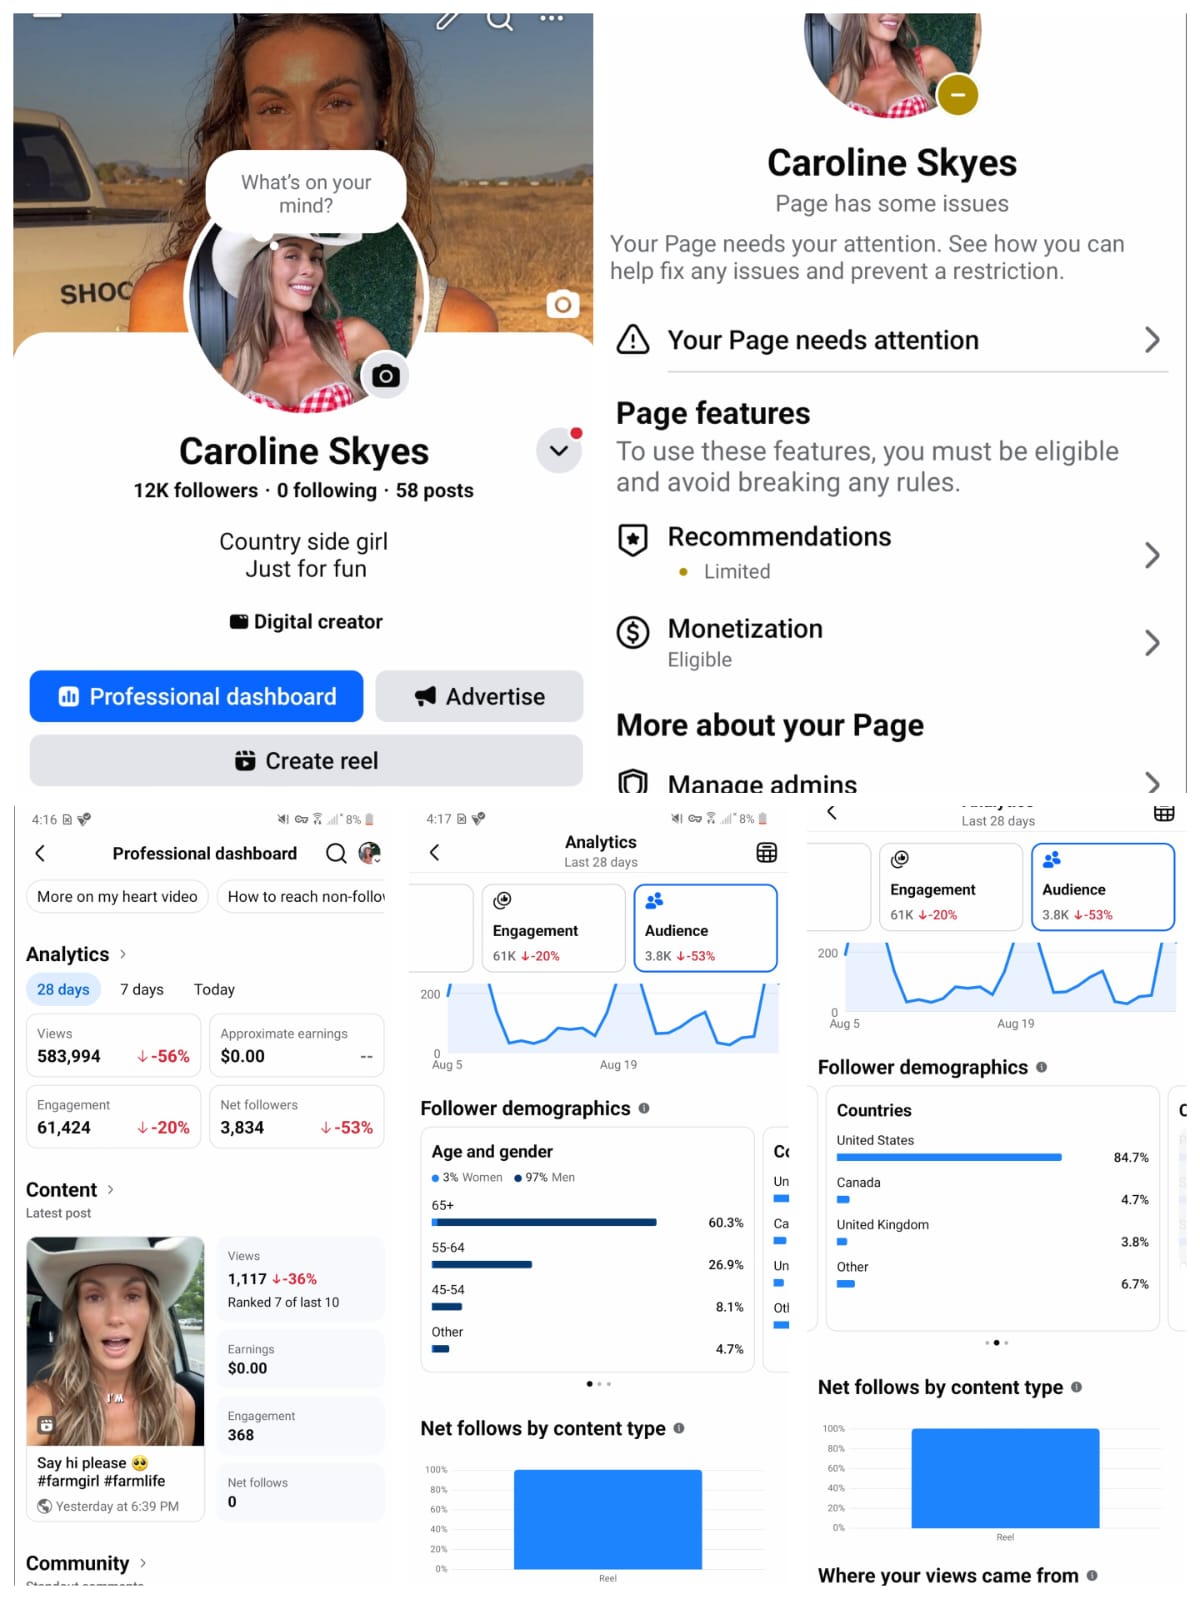Tap info icon beside right Follower demographics
This screenshot has height=1599, width=1200.
1042,1067
